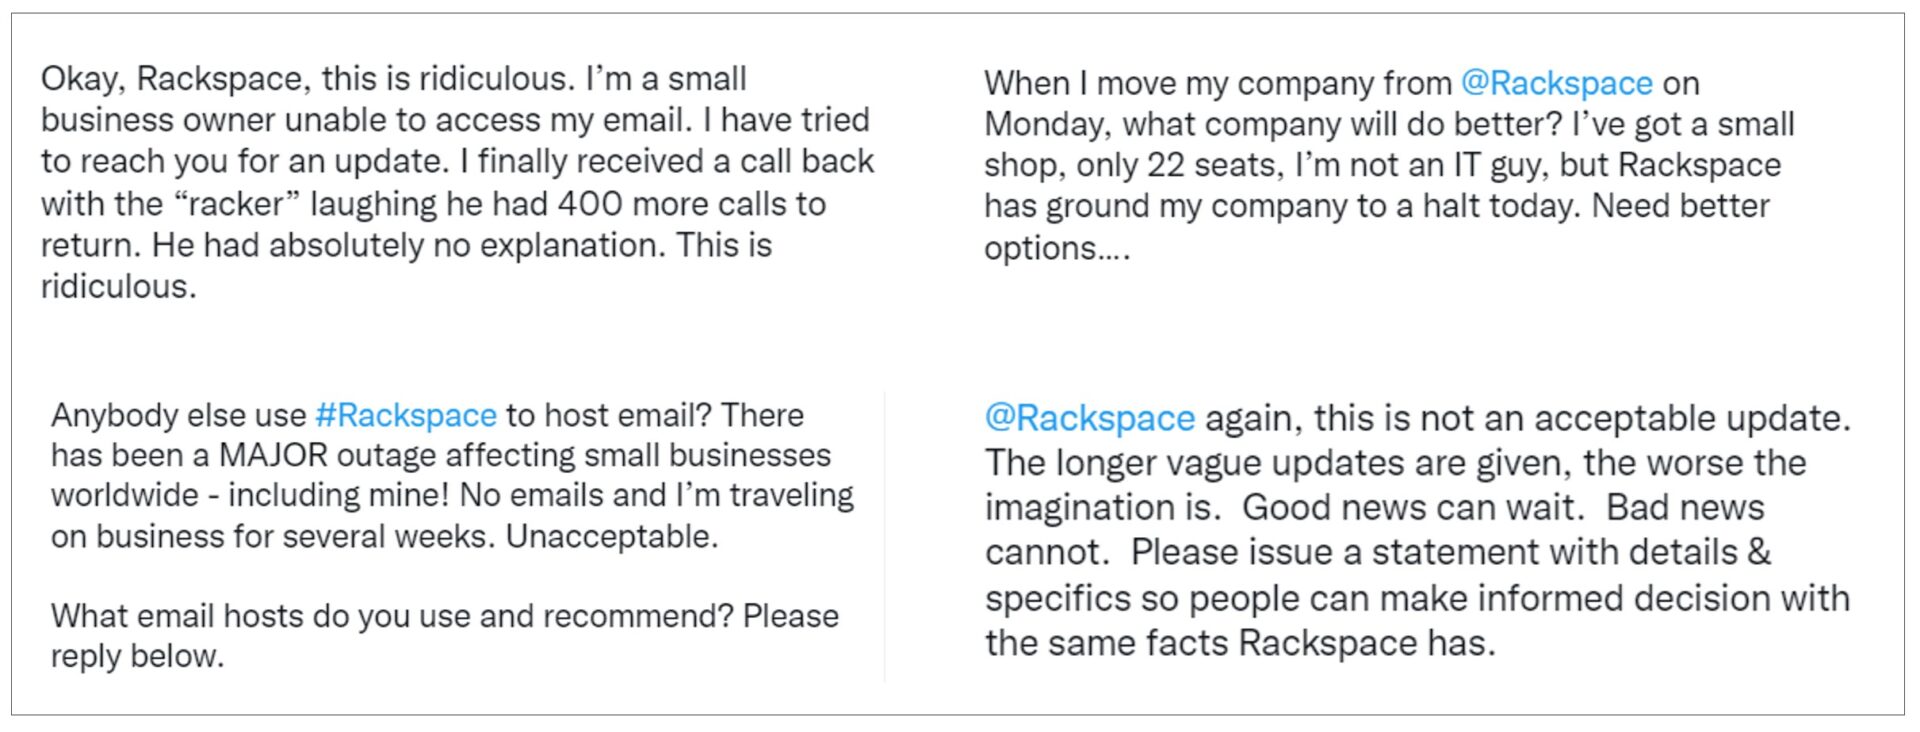Image resolution: width=1920 pixels, height=732 pixels.
Task: Click the #Rackspace hashtag link
Action: (x=405, y=415)
